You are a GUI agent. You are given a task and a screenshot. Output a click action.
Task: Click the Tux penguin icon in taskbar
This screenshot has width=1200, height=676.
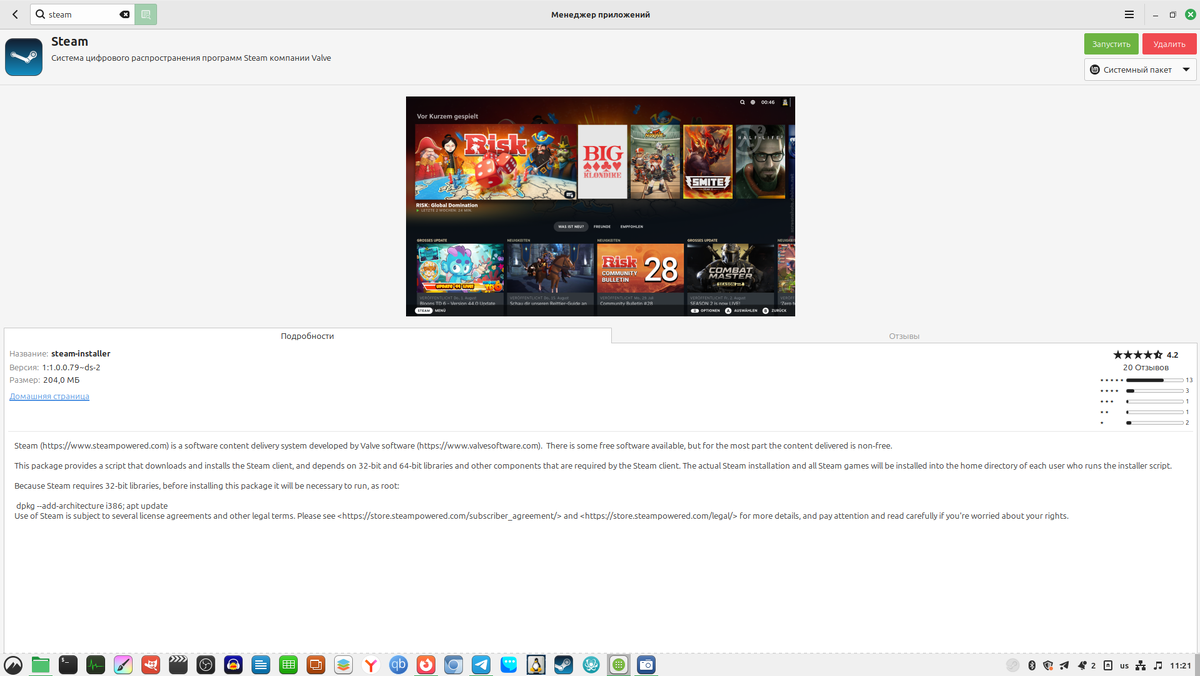(536, 664)
